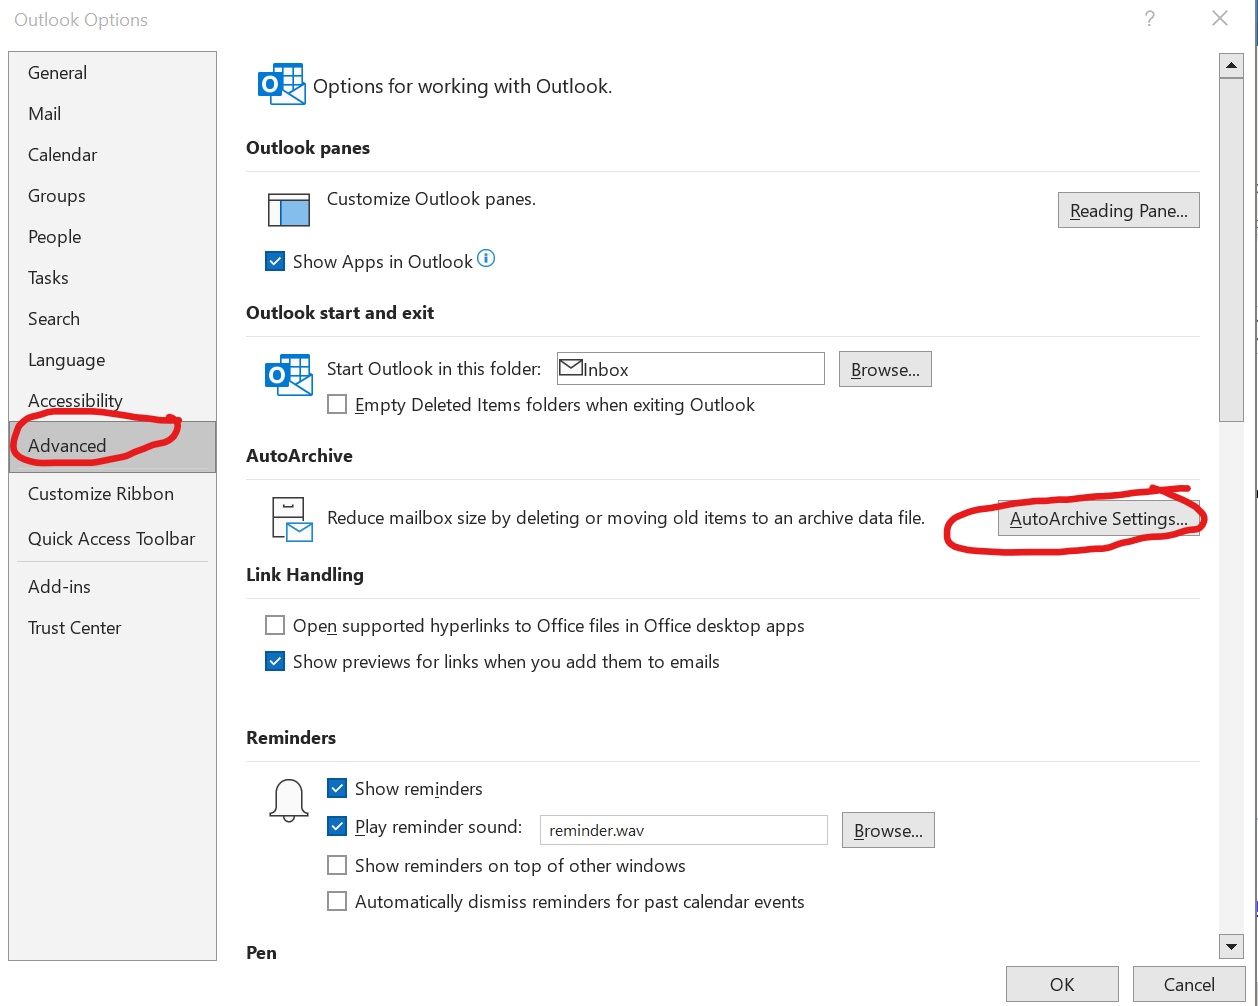Viewport: 1258px width, 1006px height.
Task: Go to Customize Ribbon settings
Action: click(x=112, y=494)
